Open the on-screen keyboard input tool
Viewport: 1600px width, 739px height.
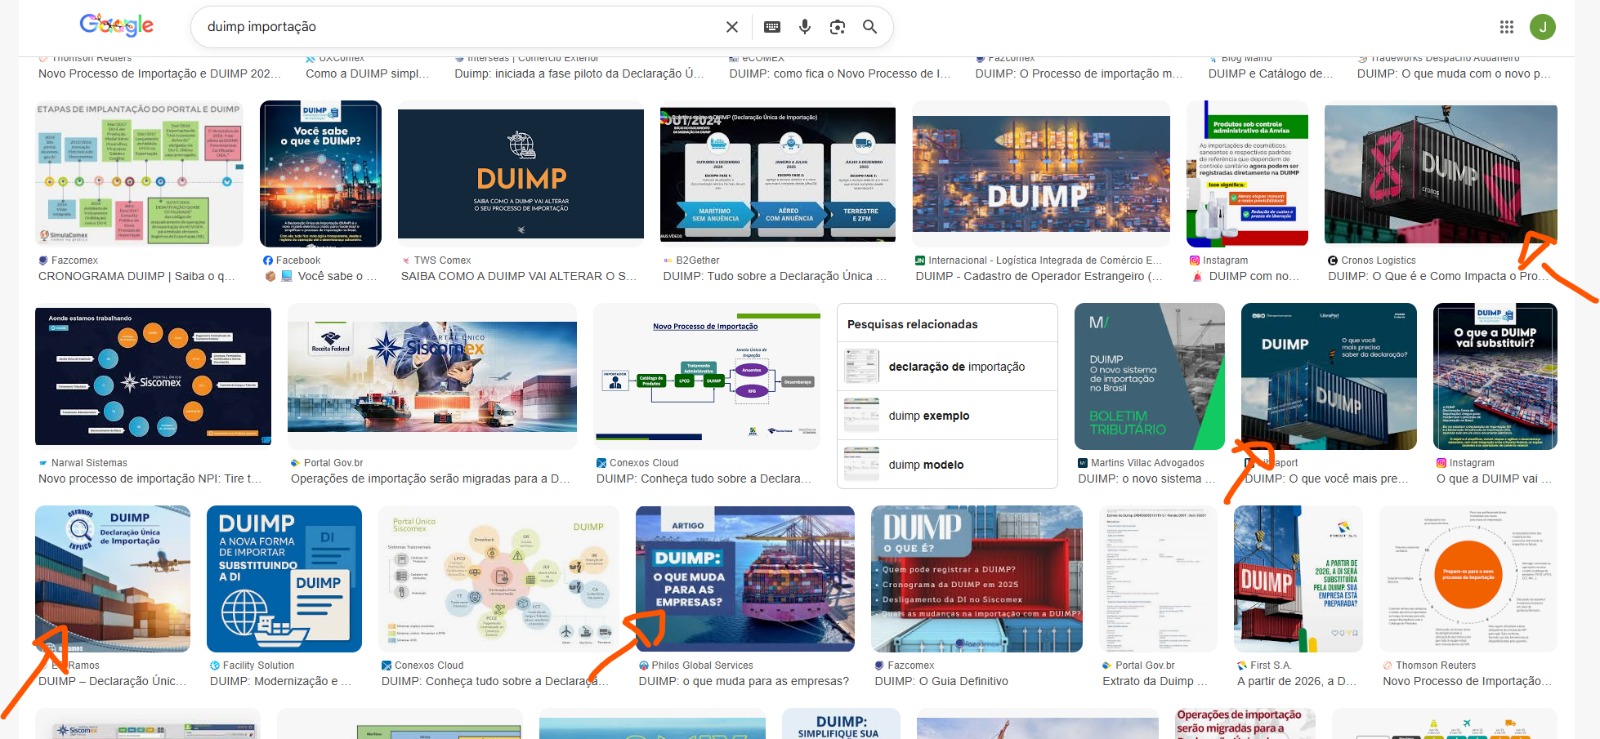(x=772, y=27)
